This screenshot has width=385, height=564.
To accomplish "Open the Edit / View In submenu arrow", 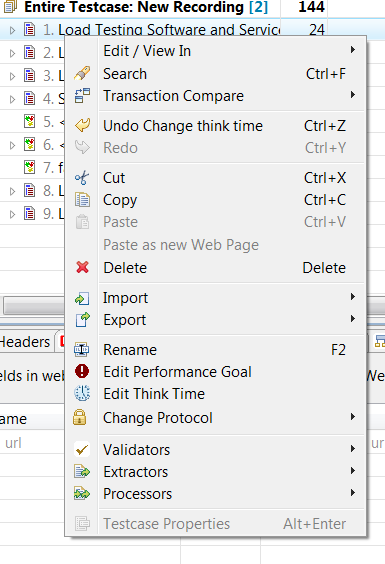I will click(x=353, y=50).
